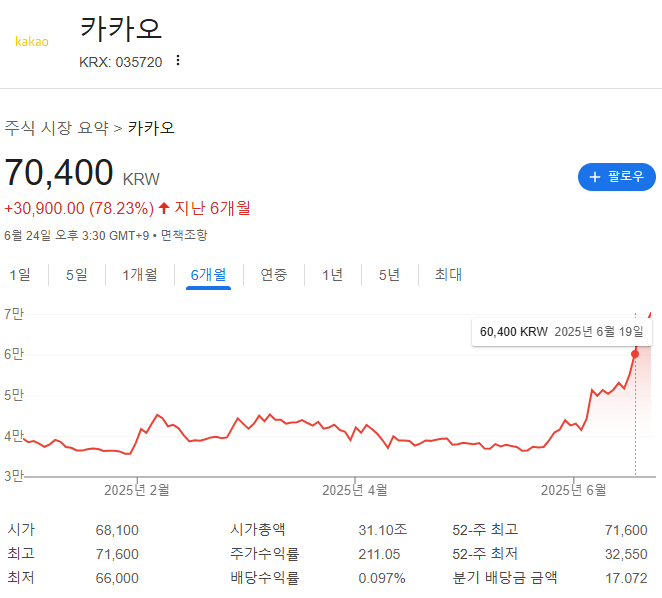Switch to the 연중 range tab
Viewport: 662px width, 598px height.
(274, 275)
